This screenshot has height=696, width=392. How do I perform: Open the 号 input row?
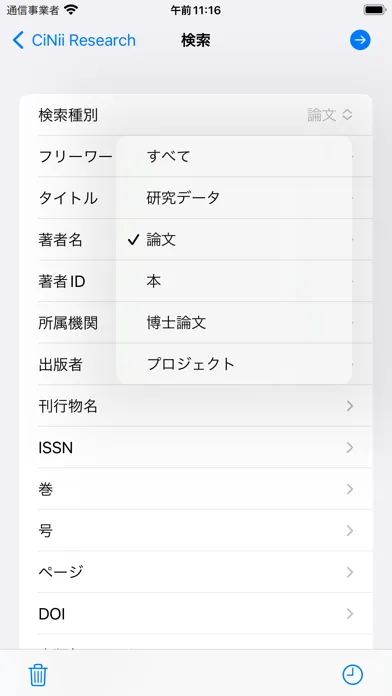click(x=196, y=530)
